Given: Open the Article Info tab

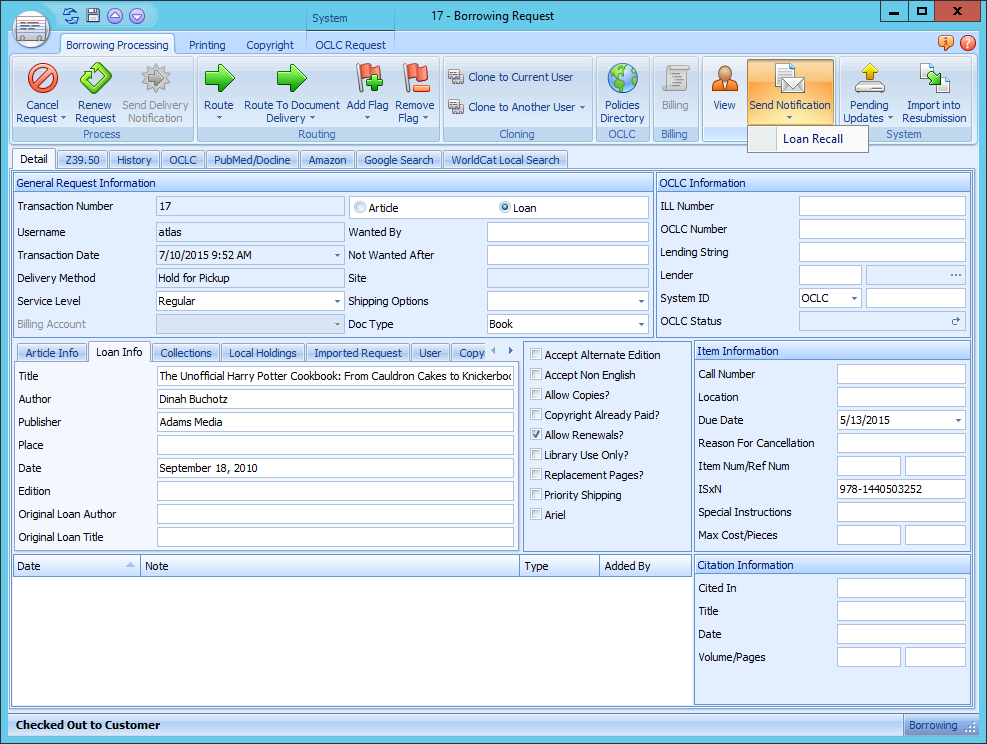Looking at the screenshot, I should 52,352.
